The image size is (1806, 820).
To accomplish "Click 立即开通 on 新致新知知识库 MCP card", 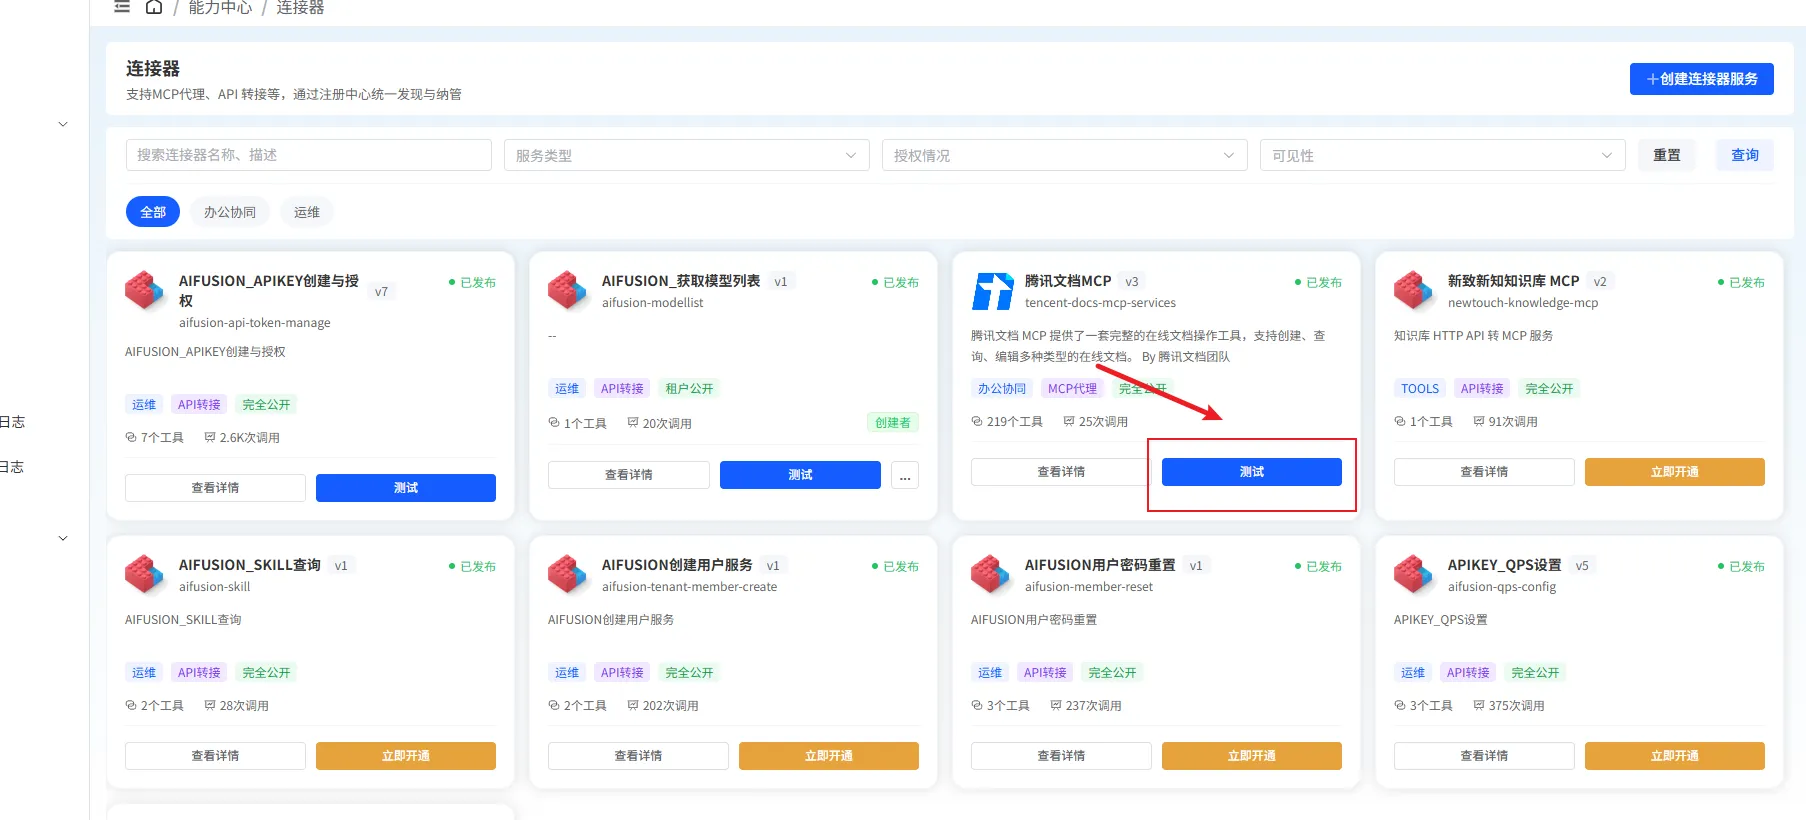I will click(1675, 472).
